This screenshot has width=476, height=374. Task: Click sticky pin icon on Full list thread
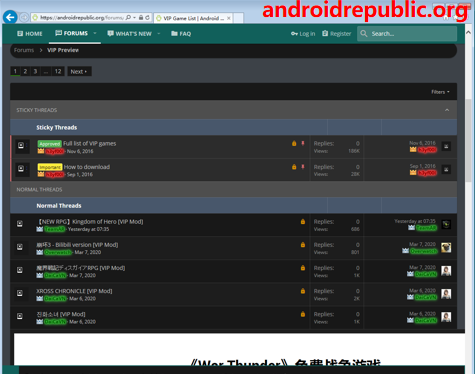click(303, 143)
